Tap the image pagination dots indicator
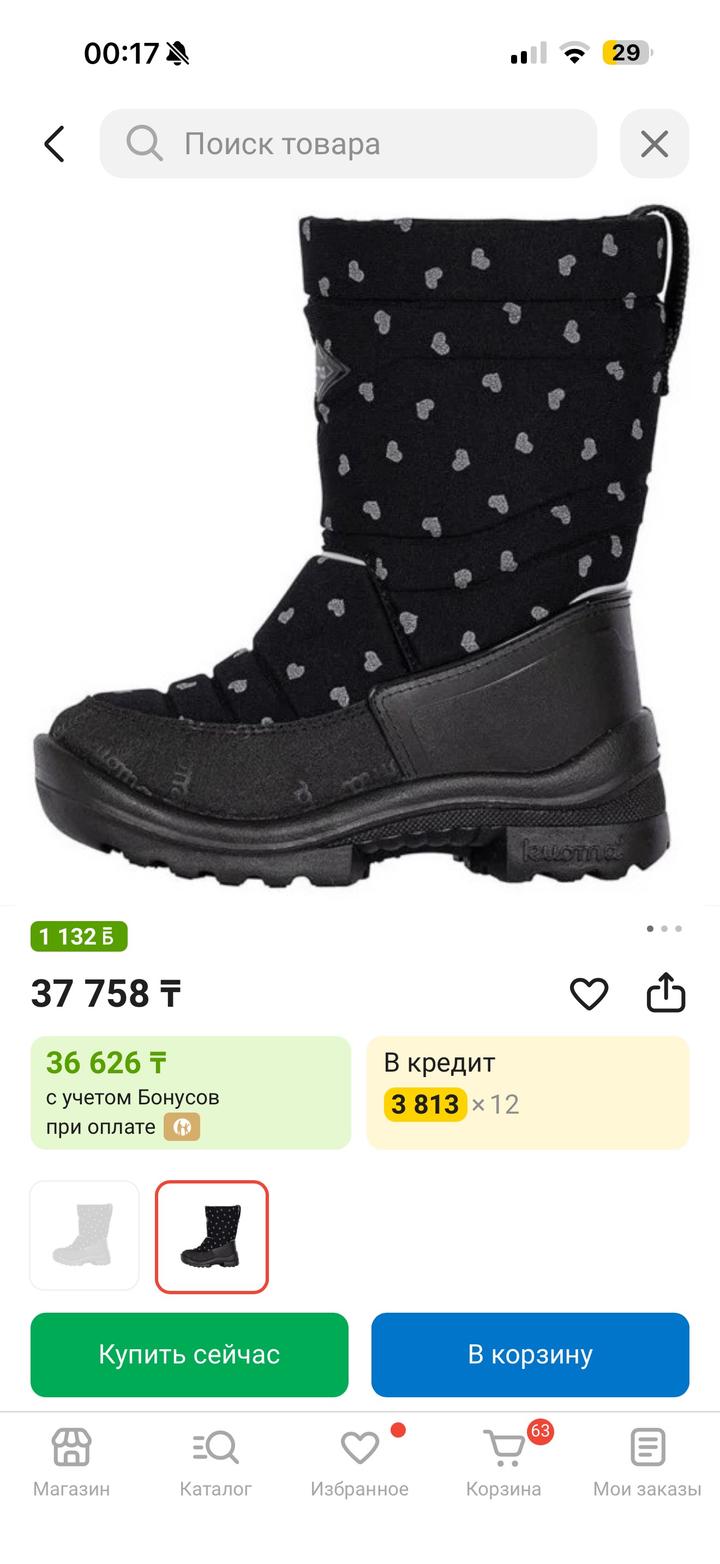This screenshot has height=1564, width=720. point(664,928)
